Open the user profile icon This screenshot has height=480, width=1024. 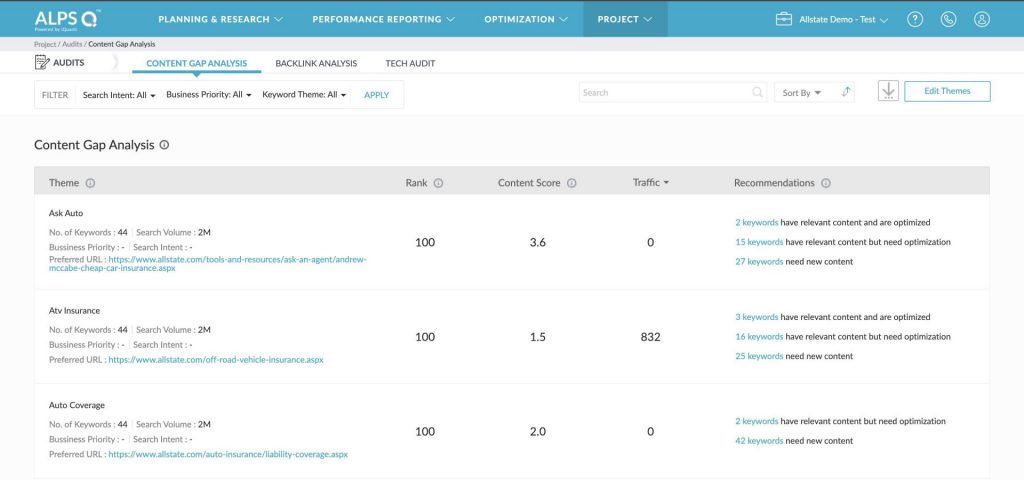[x=982, y=19]
